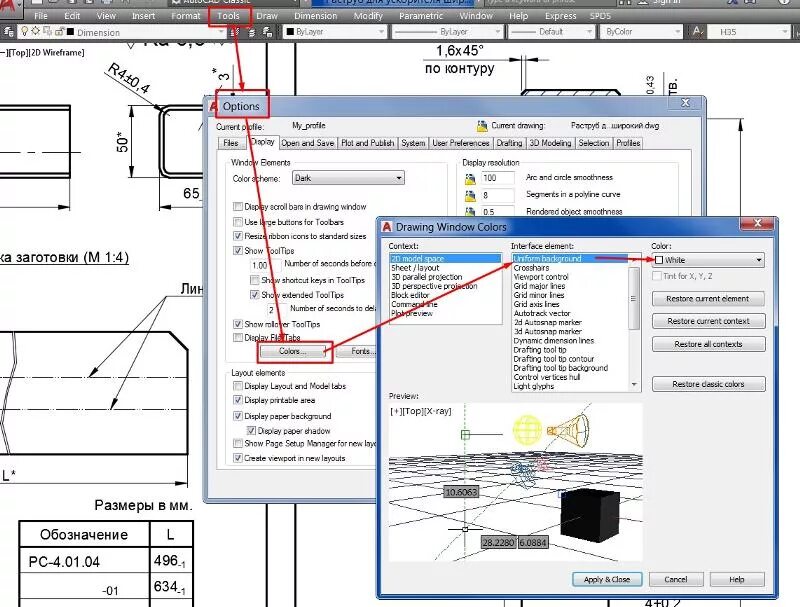
Task: Open the Parametric menu
Action: [421, 16]
